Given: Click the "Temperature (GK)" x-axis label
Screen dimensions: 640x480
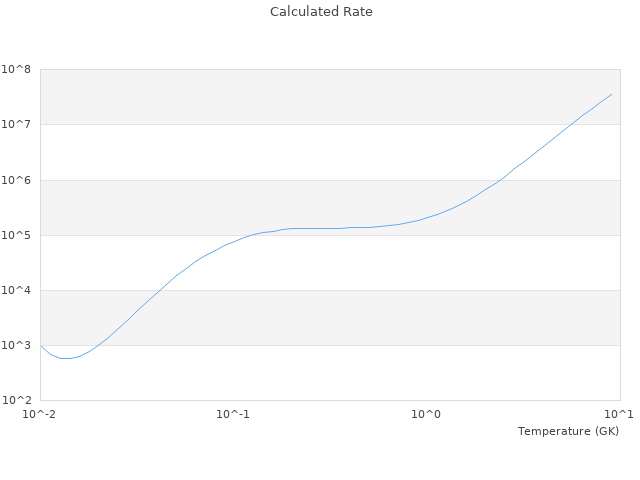Looking at the screenshot, I should coord(568,431).
